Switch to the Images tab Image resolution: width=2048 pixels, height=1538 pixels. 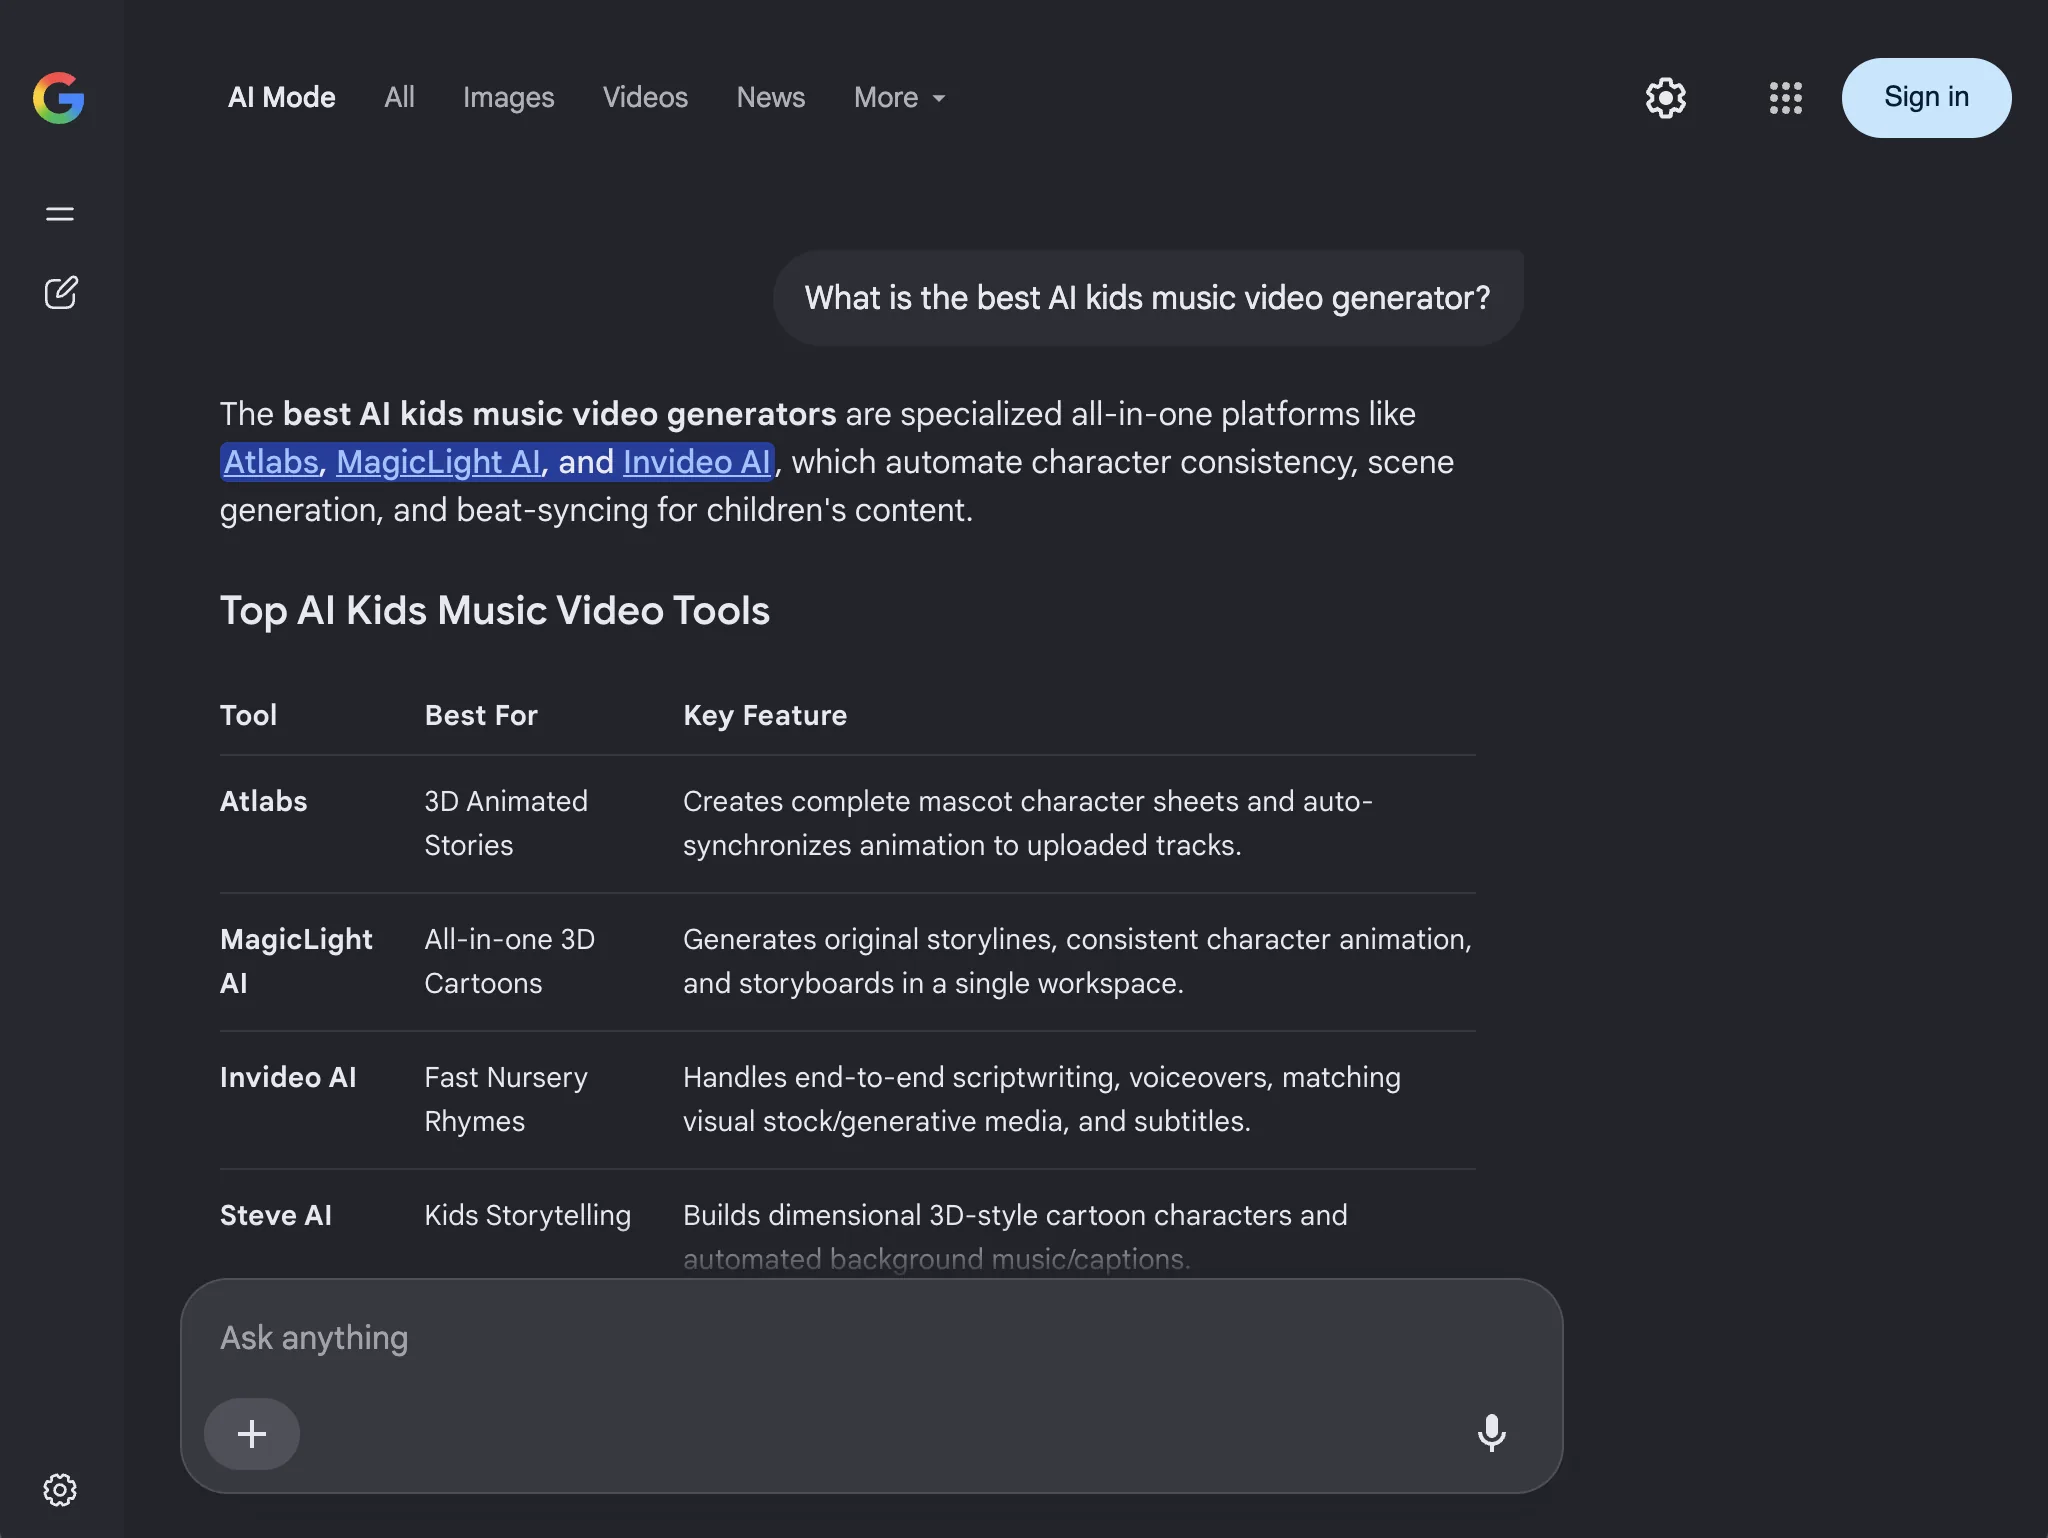[x=508, y=98]
